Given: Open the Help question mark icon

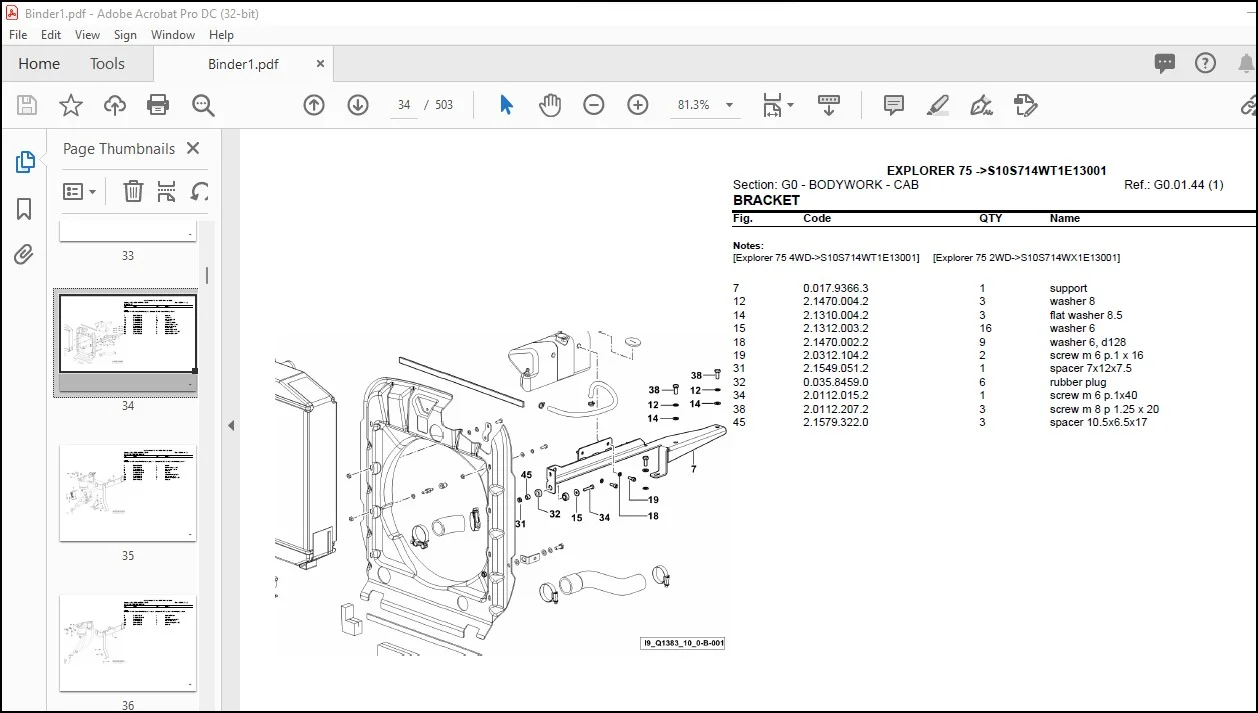Looking at the screenshot, I should click(1206, 63).
